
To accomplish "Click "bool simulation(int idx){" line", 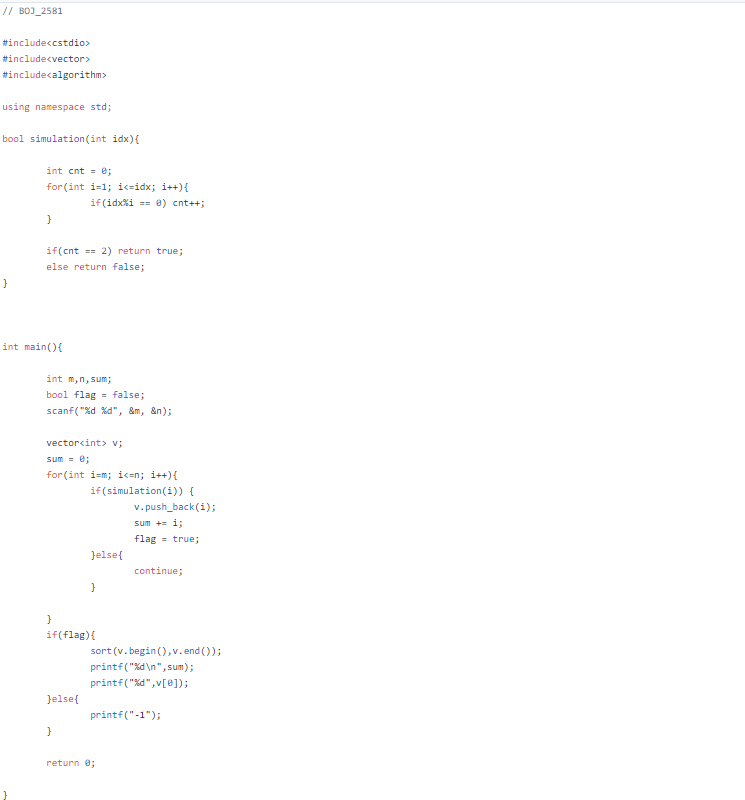I will [x=71, y=139].
